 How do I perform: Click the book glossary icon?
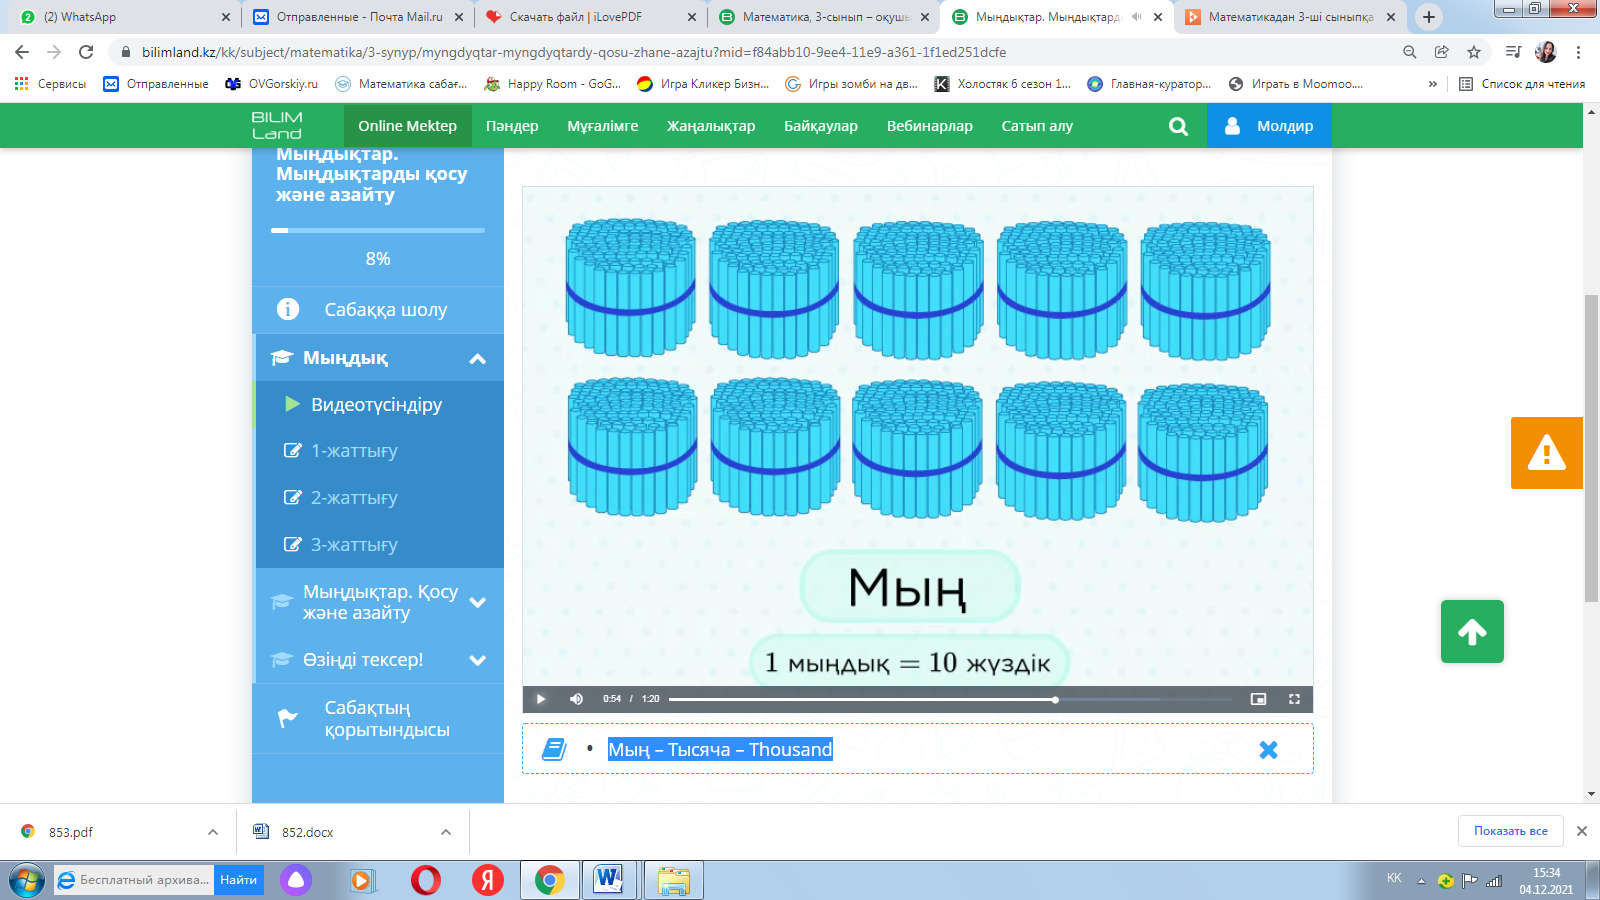(x=554, y=749)
